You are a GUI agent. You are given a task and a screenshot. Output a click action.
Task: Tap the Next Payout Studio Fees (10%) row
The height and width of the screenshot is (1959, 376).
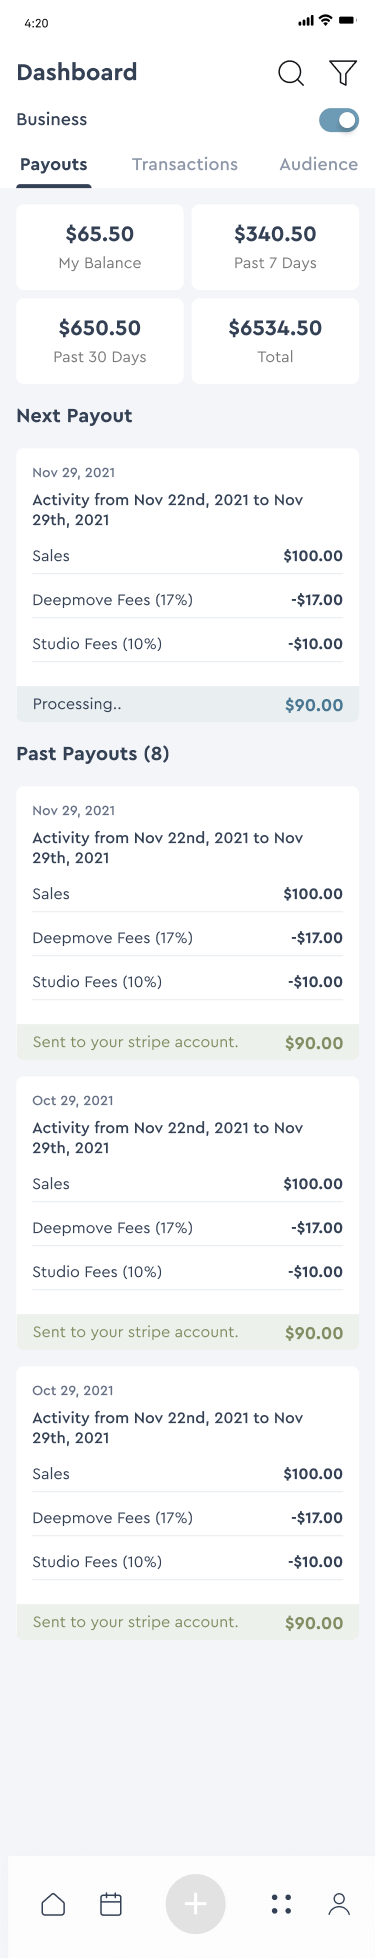coord(188,644)
